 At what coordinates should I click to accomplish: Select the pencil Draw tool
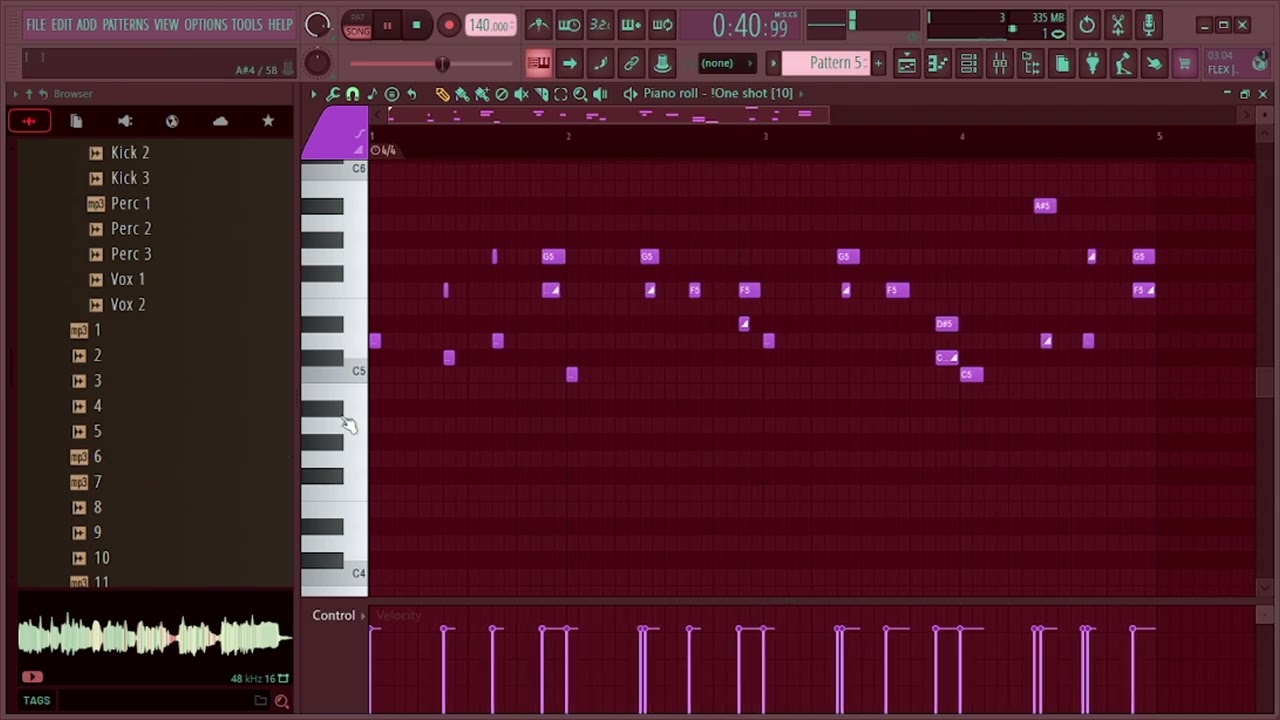[442, 94]
